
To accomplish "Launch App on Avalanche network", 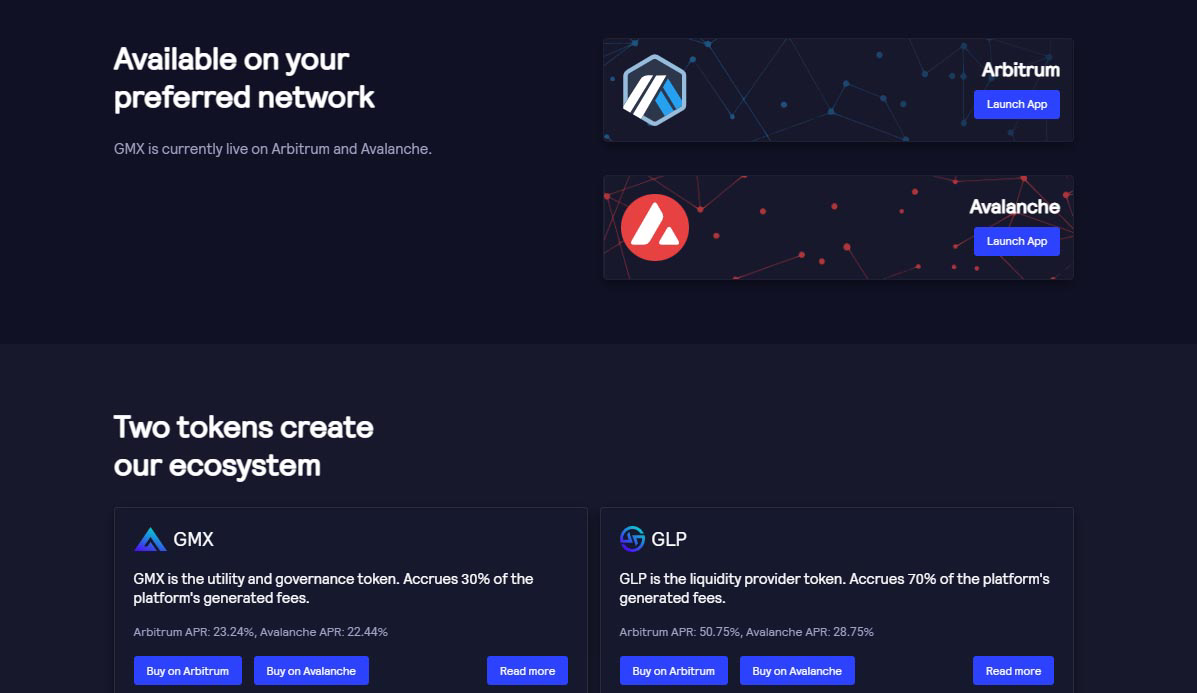I will pyautogui.click(x=1016, y=241).
